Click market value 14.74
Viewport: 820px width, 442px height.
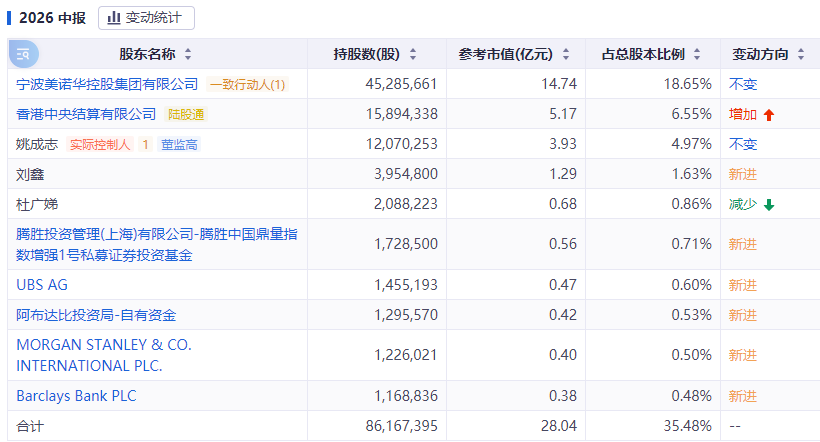click(559, 84)
